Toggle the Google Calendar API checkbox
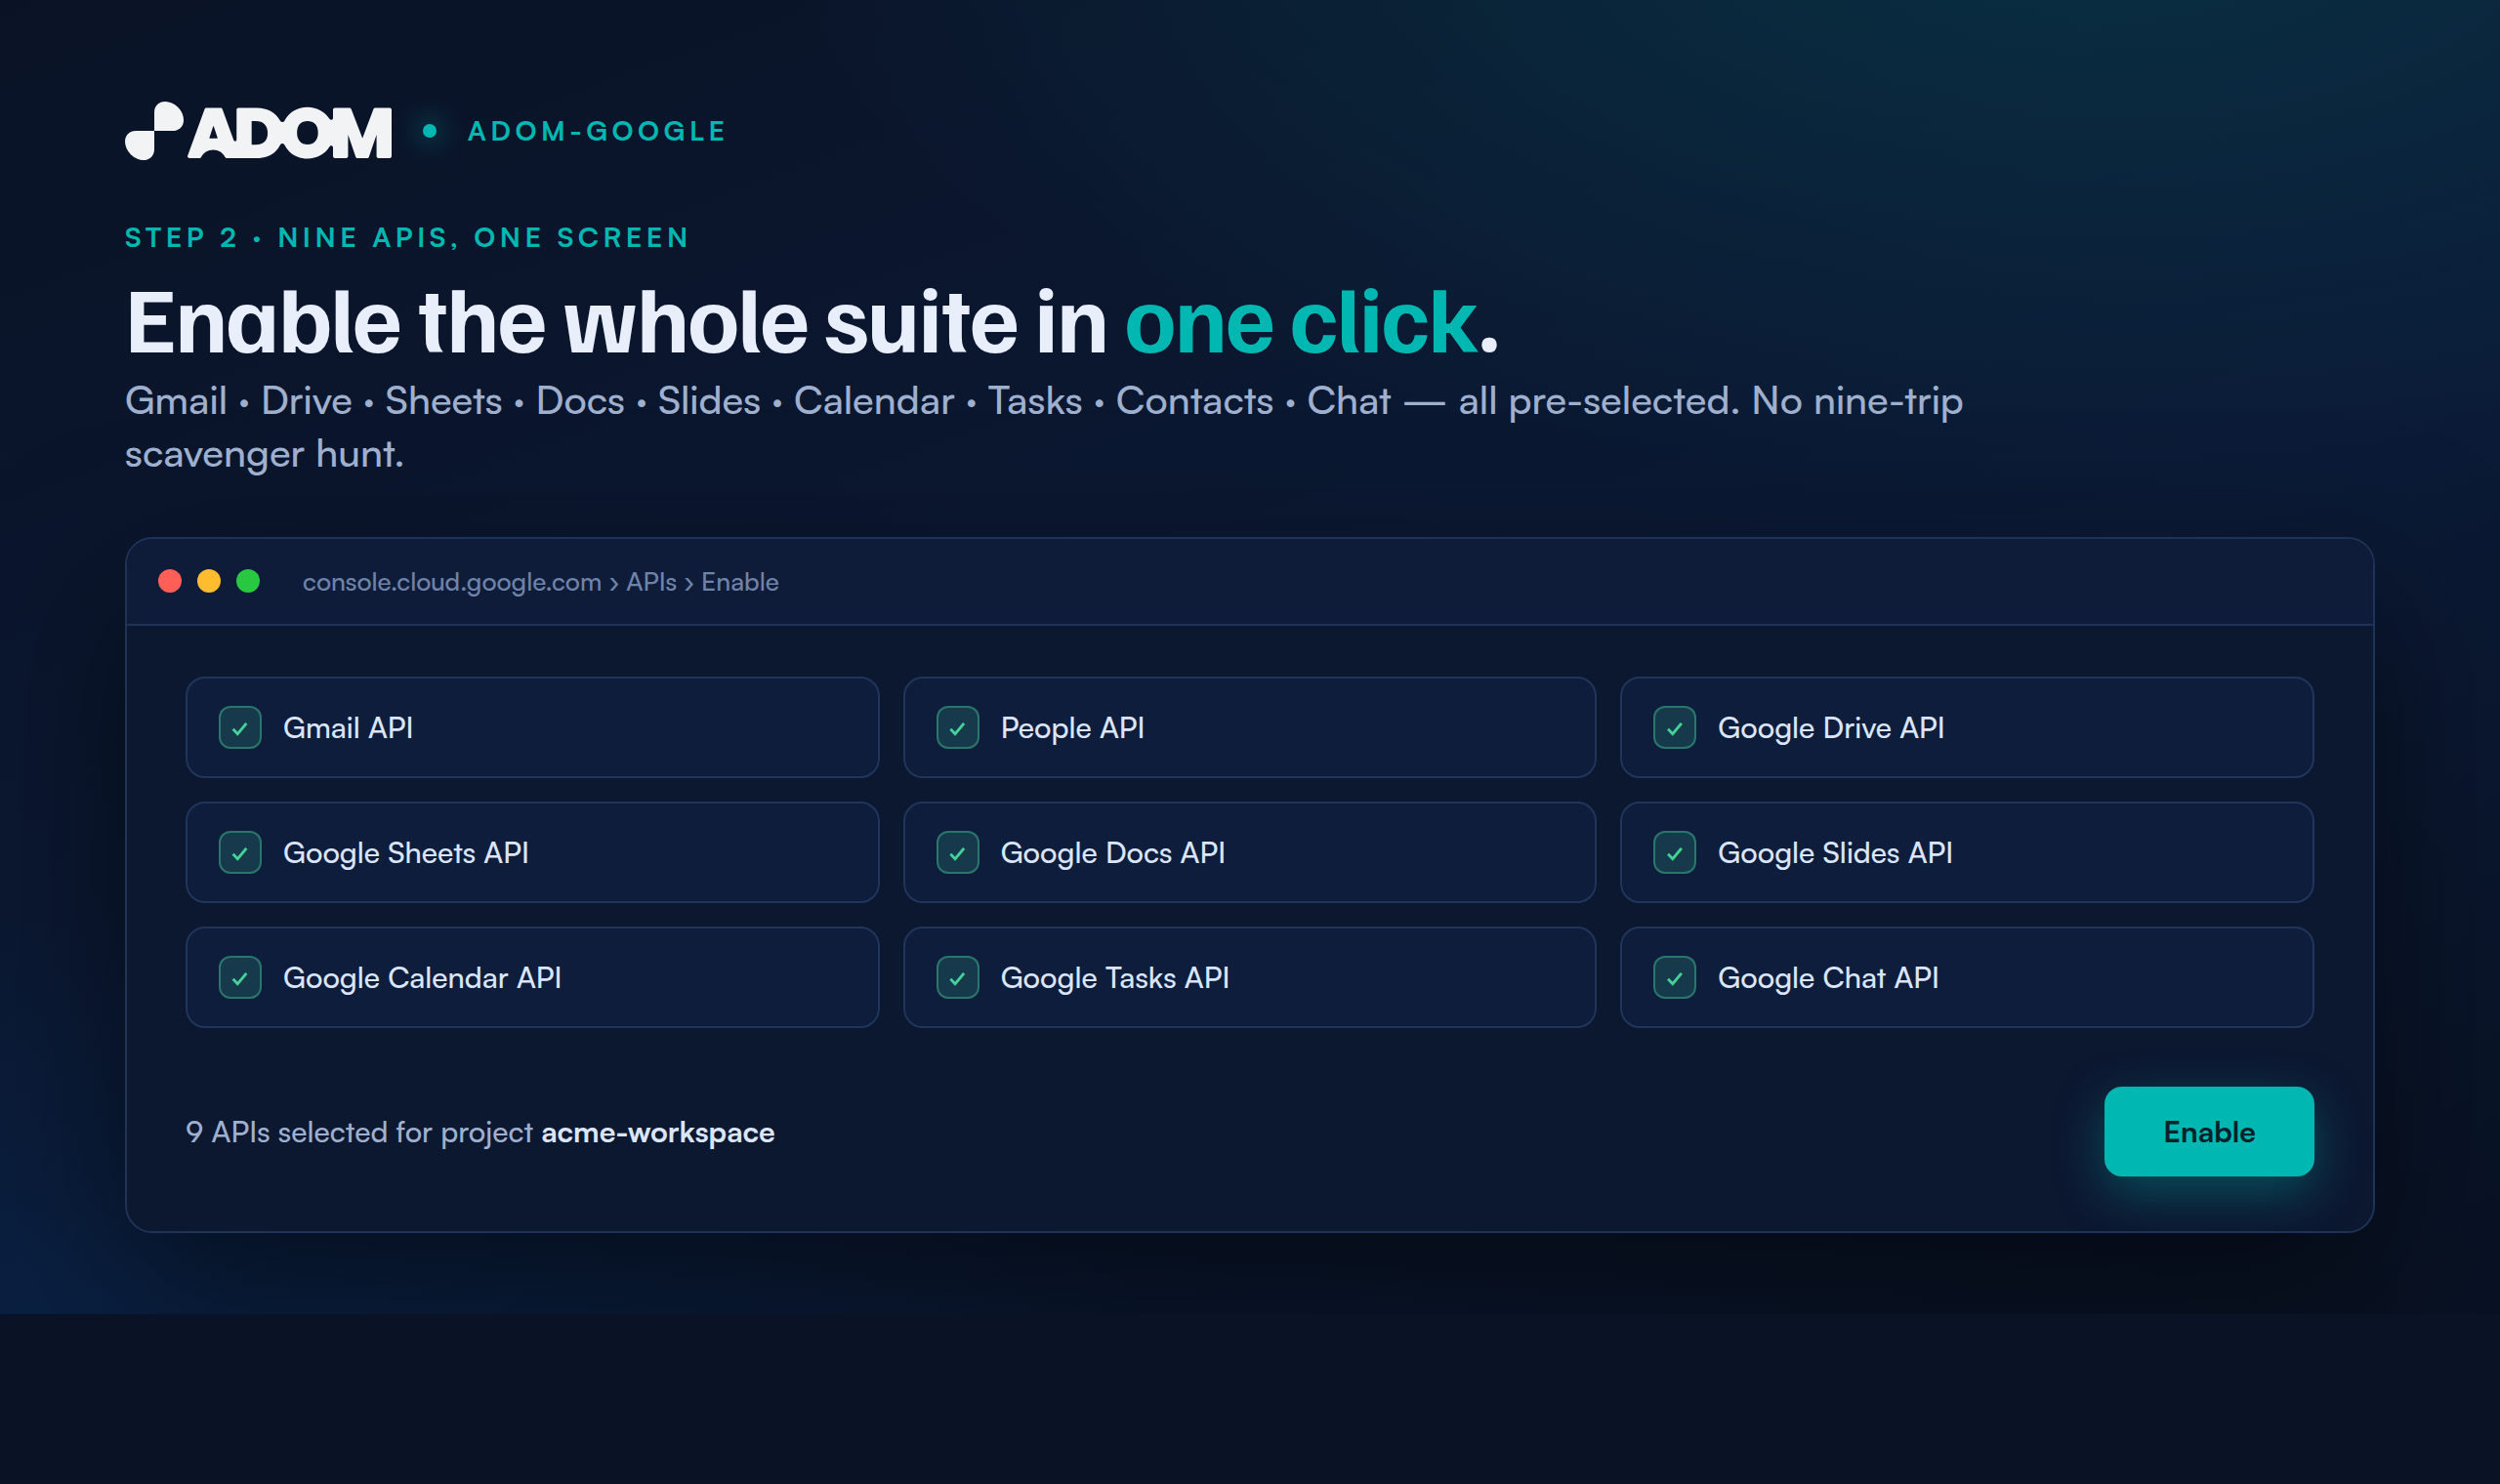This screenshot has width=2500, height=1484. (240, 978)
